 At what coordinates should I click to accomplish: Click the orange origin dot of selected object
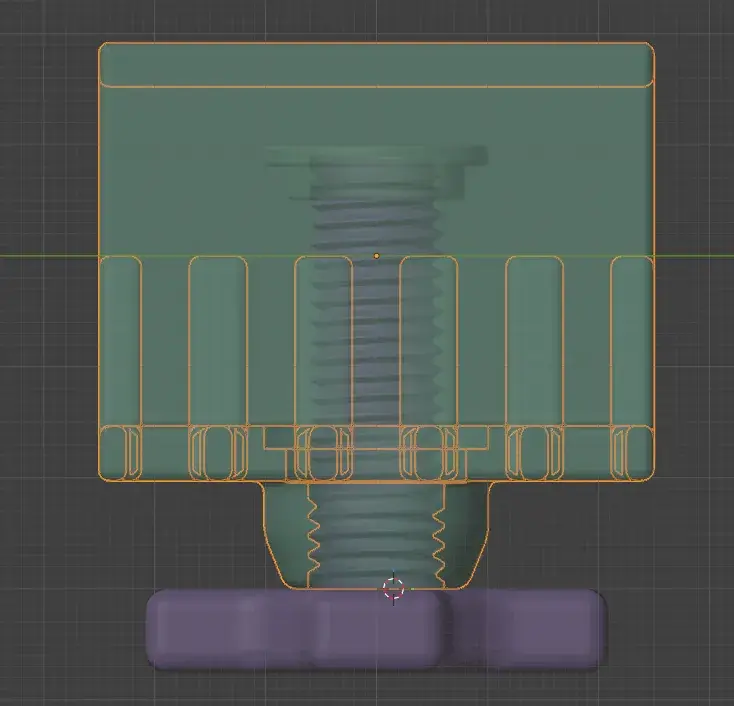click(376, 256)
